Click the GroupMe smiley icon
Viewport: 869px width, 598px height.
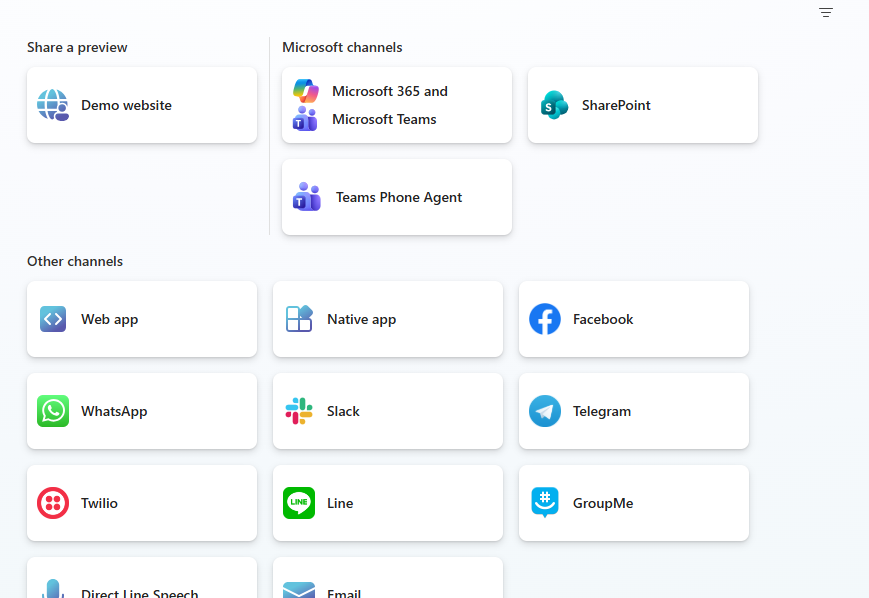(545, 502)
